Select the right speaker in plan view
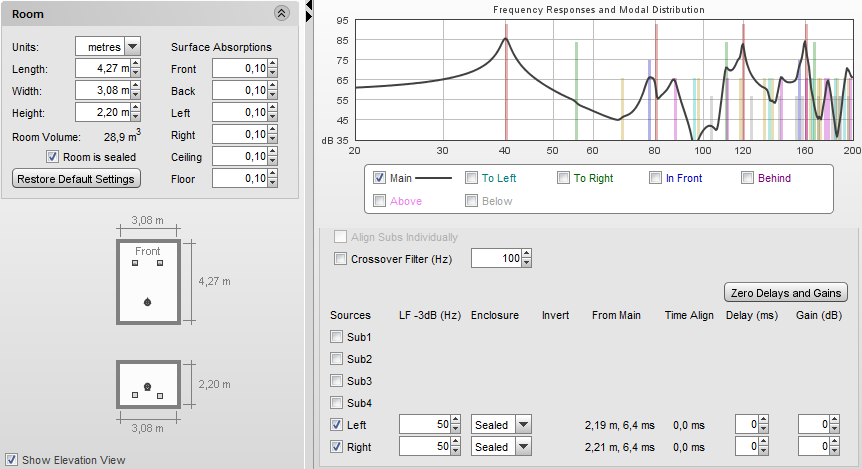The width and height of the screenshot is (862, 469). coord(160,263)
